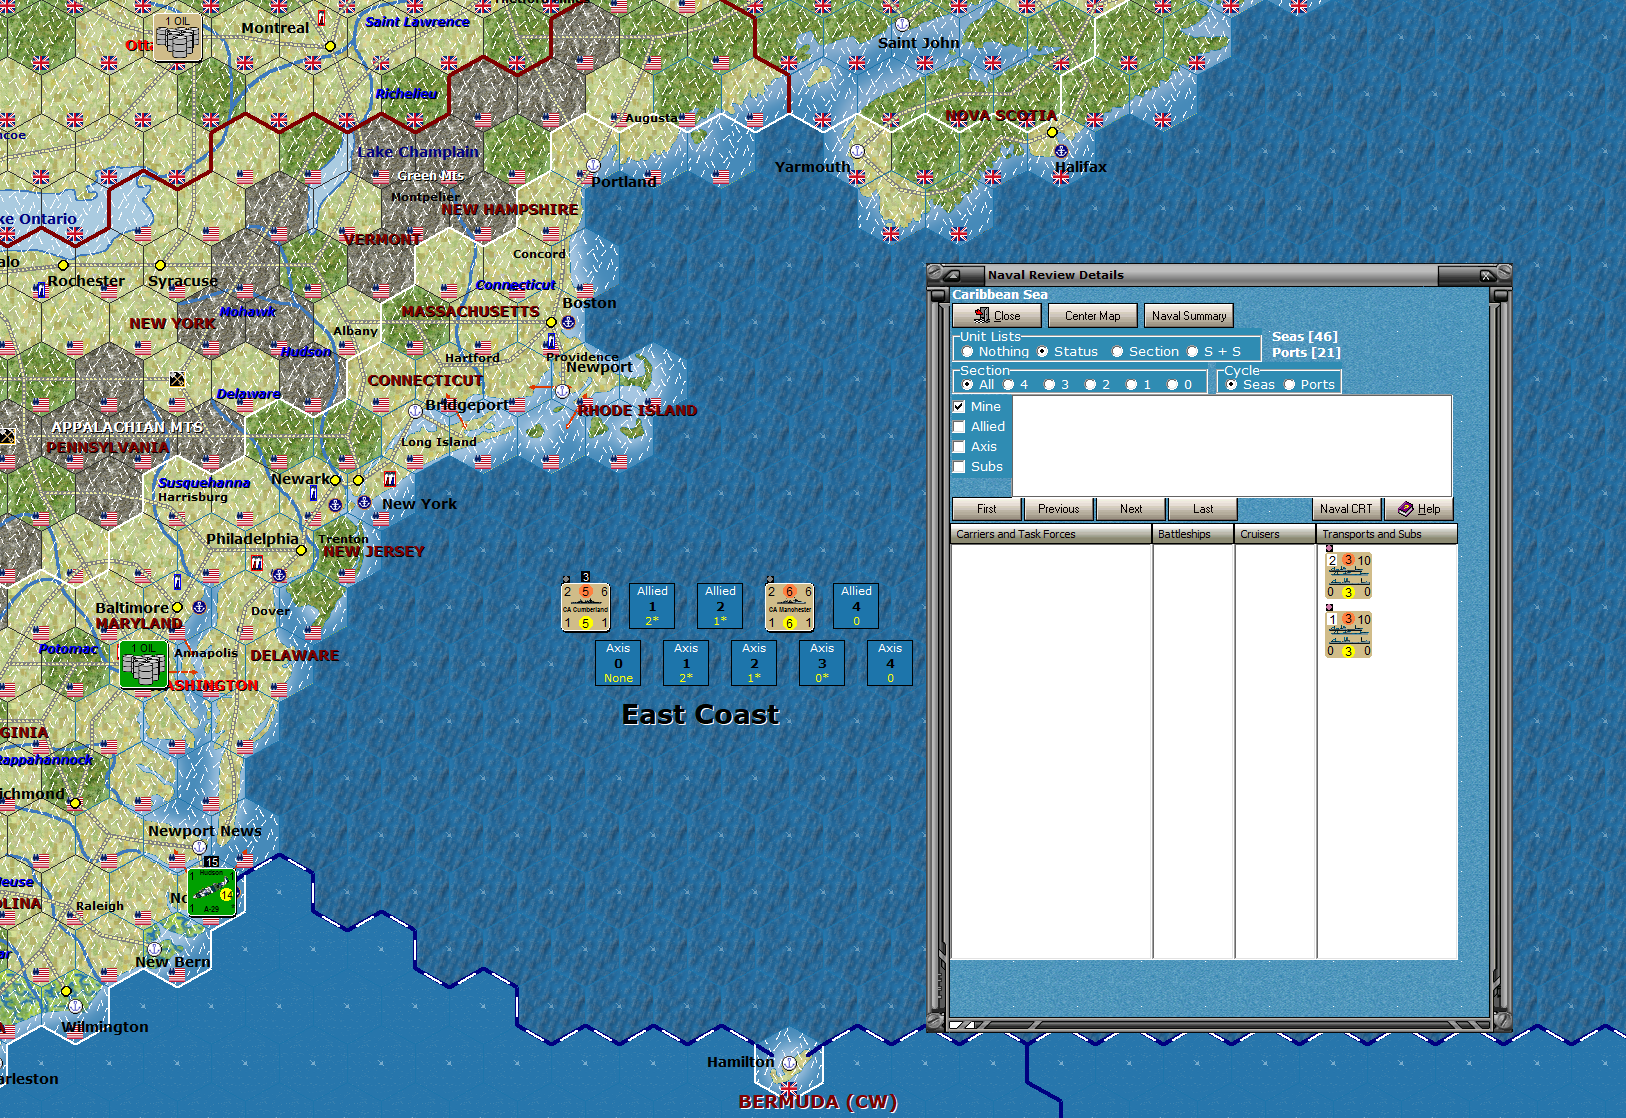Click the Battleships column header
1626x1118 pixels.
1194,535
